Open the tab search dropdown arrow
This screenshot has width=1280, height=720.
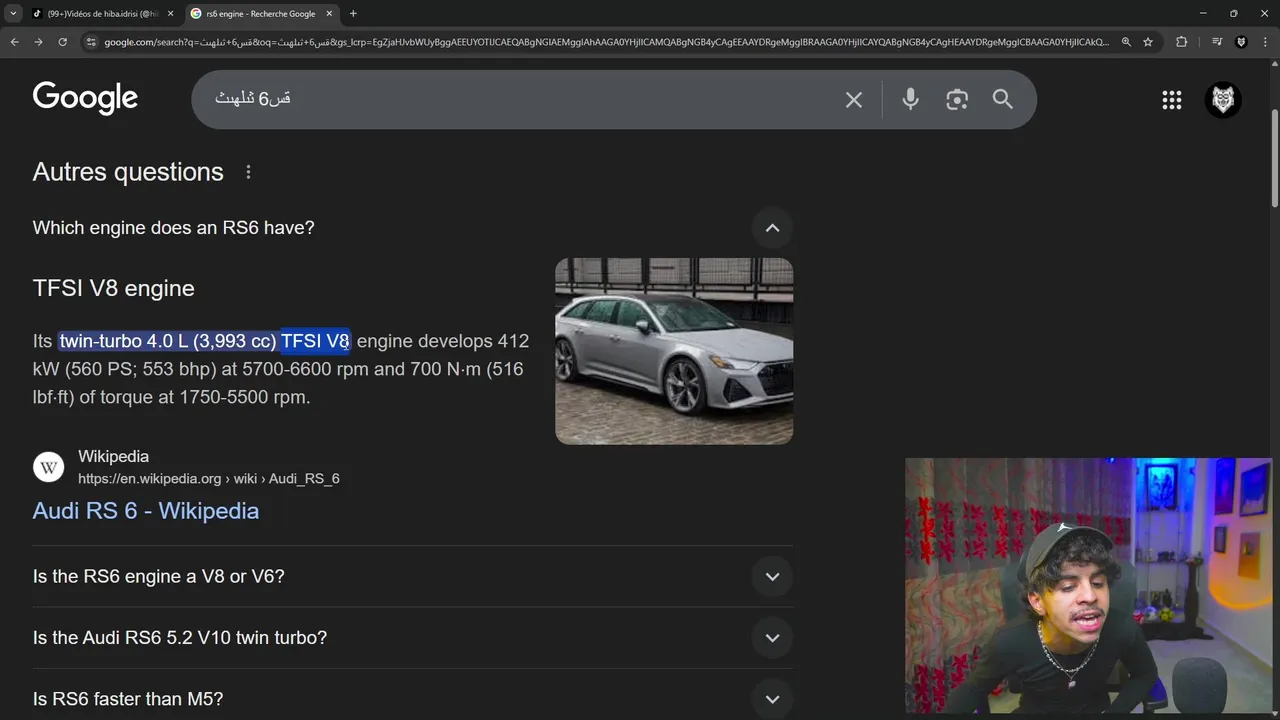[x=13, y=14]
